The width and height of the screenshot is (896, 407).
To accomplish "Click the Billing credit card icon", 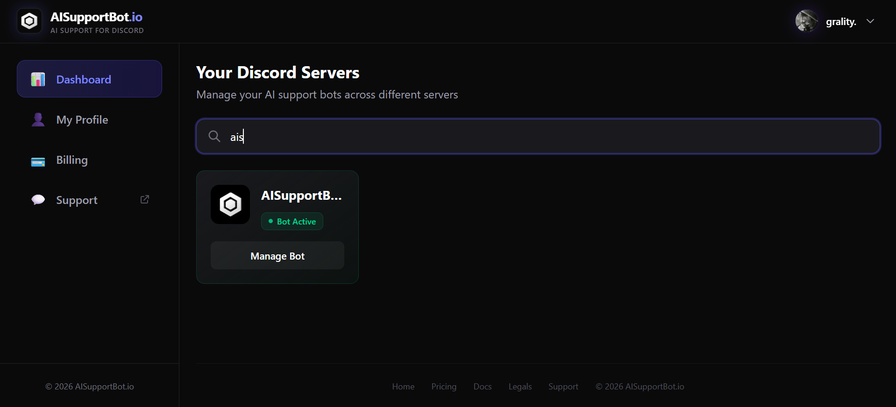I will [38, 161].
